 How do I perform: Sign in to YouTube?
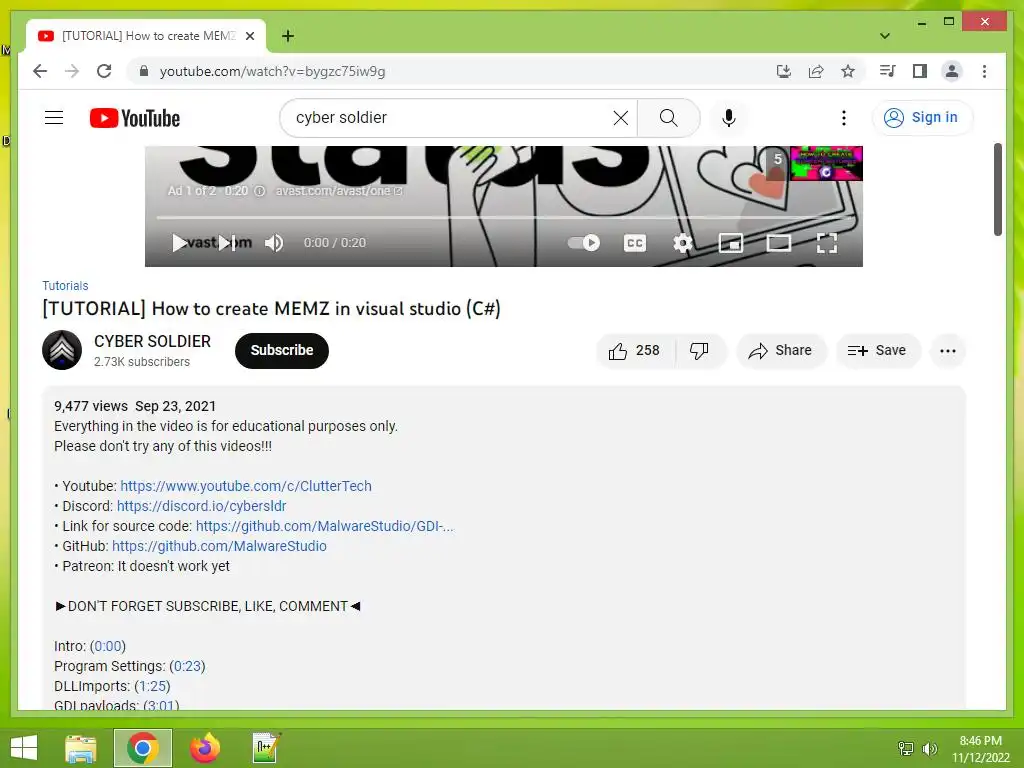pyautogui.click(x=921, y=118)
